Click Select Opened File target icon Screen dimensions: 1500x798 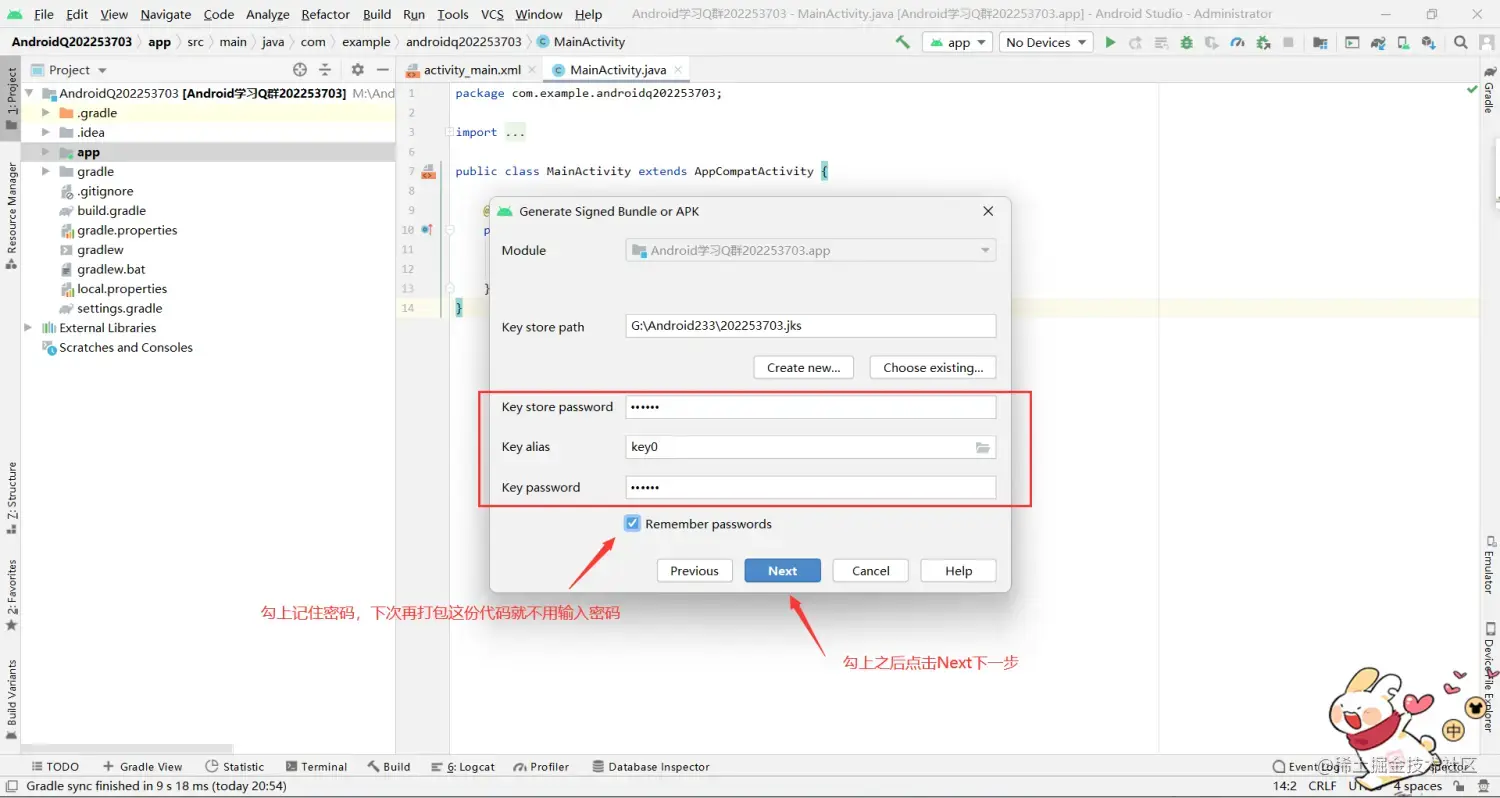[x=300, y=70]
